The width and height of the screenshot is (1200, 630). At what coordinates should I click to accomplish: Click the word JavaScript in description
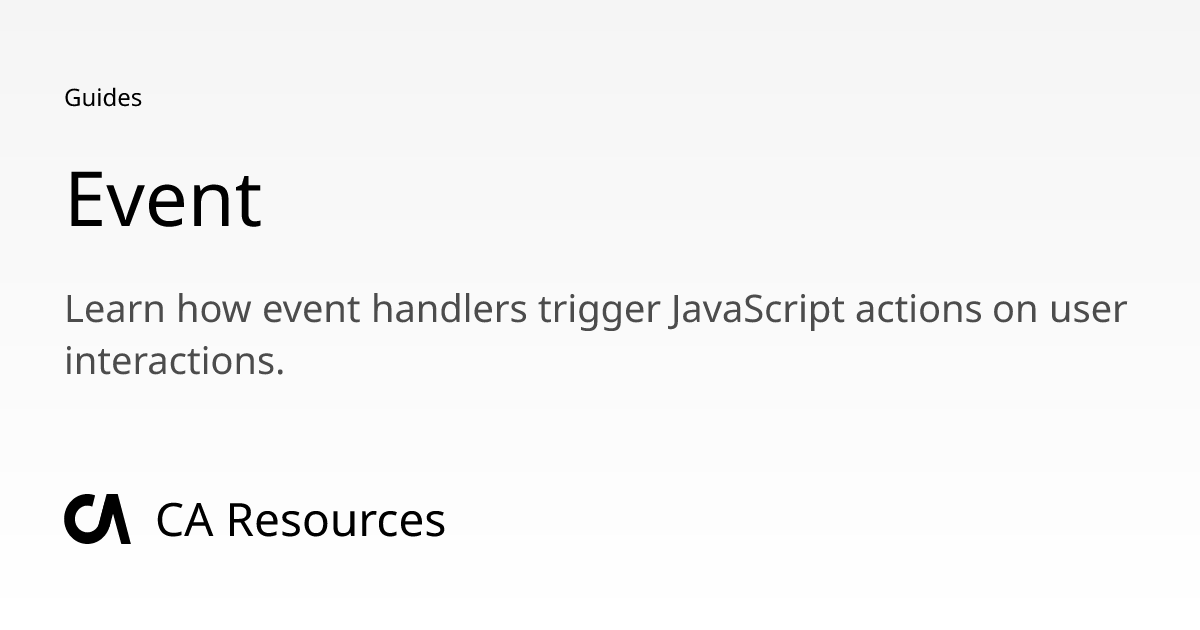pyautogui.click(x=757, y=309)
